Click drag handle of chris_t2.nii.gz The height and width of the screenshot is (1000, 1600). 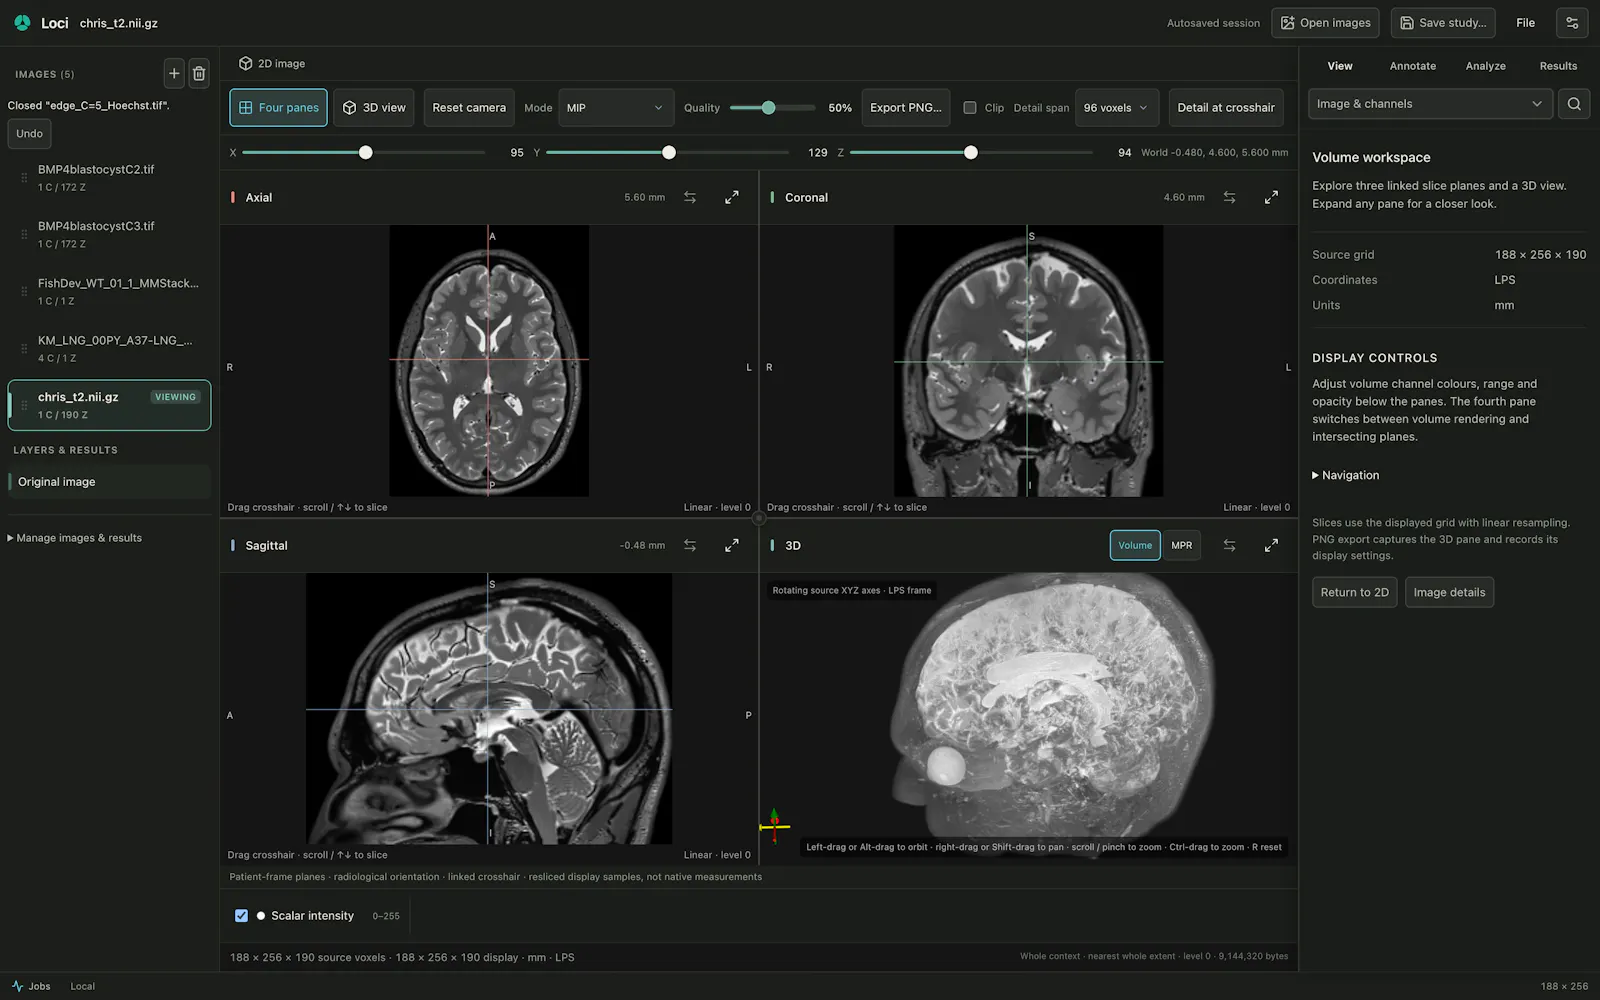click(24, 405)
